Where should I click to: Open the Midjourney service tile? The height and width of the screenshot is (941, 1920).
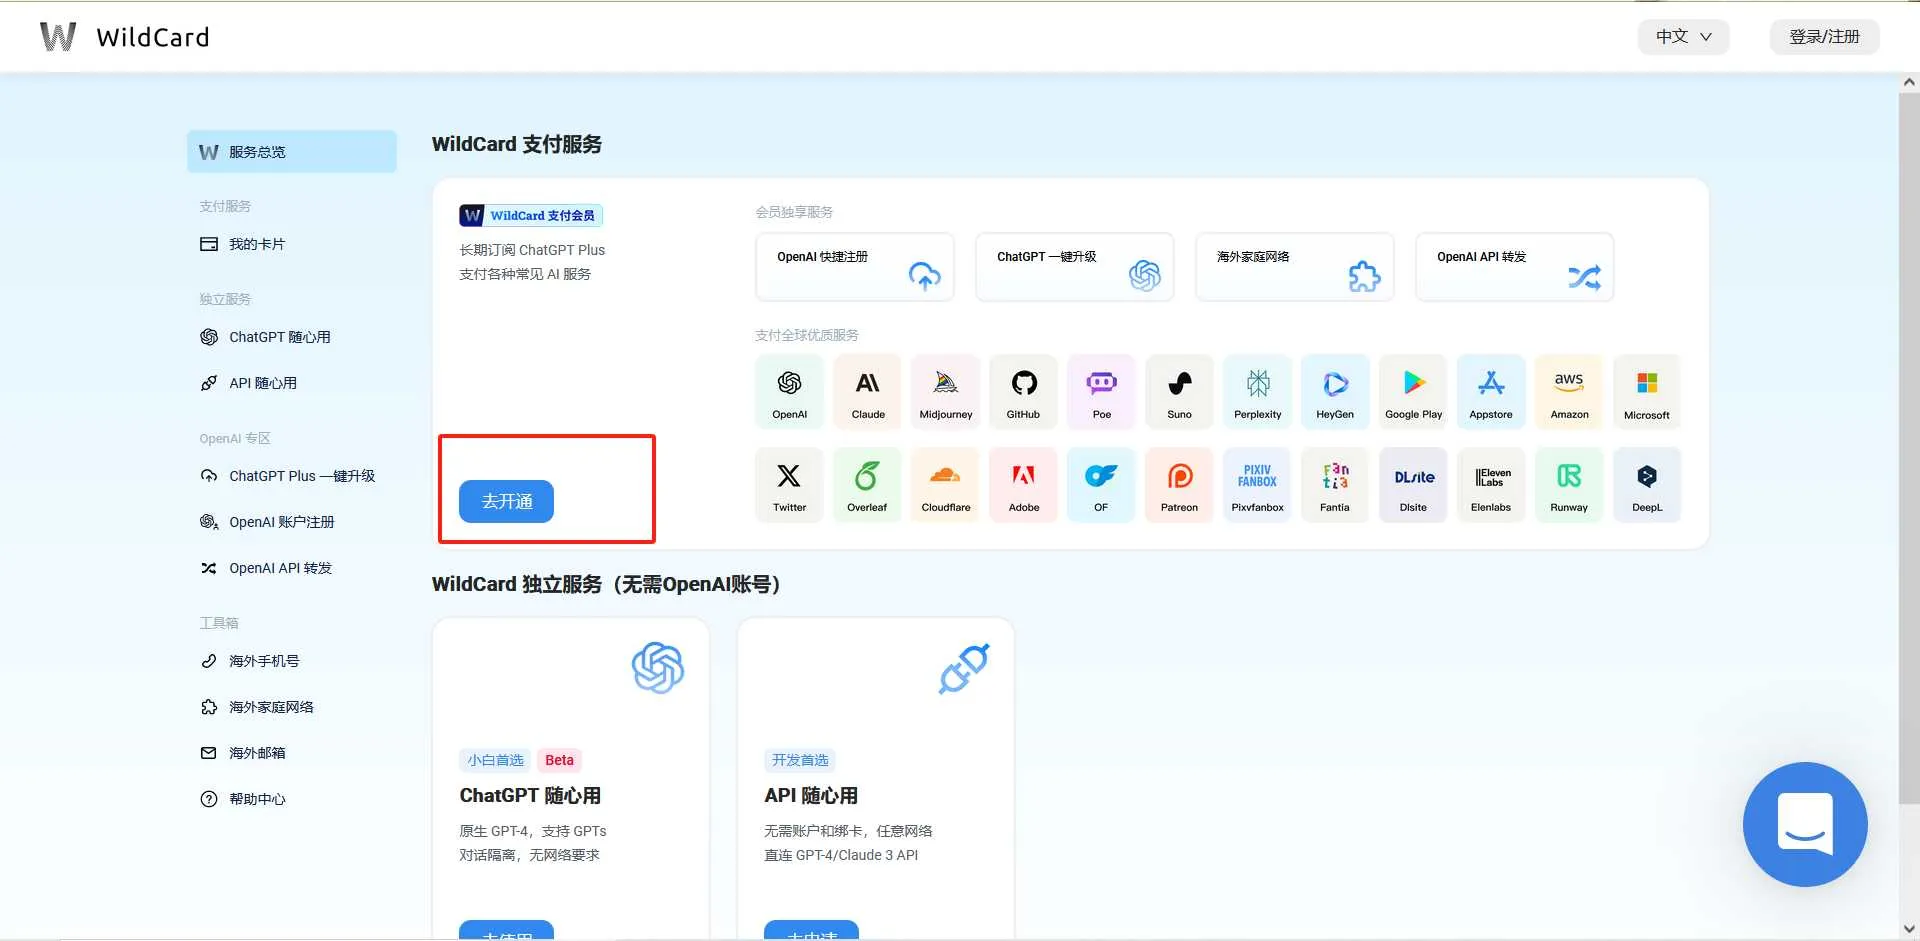945,392
